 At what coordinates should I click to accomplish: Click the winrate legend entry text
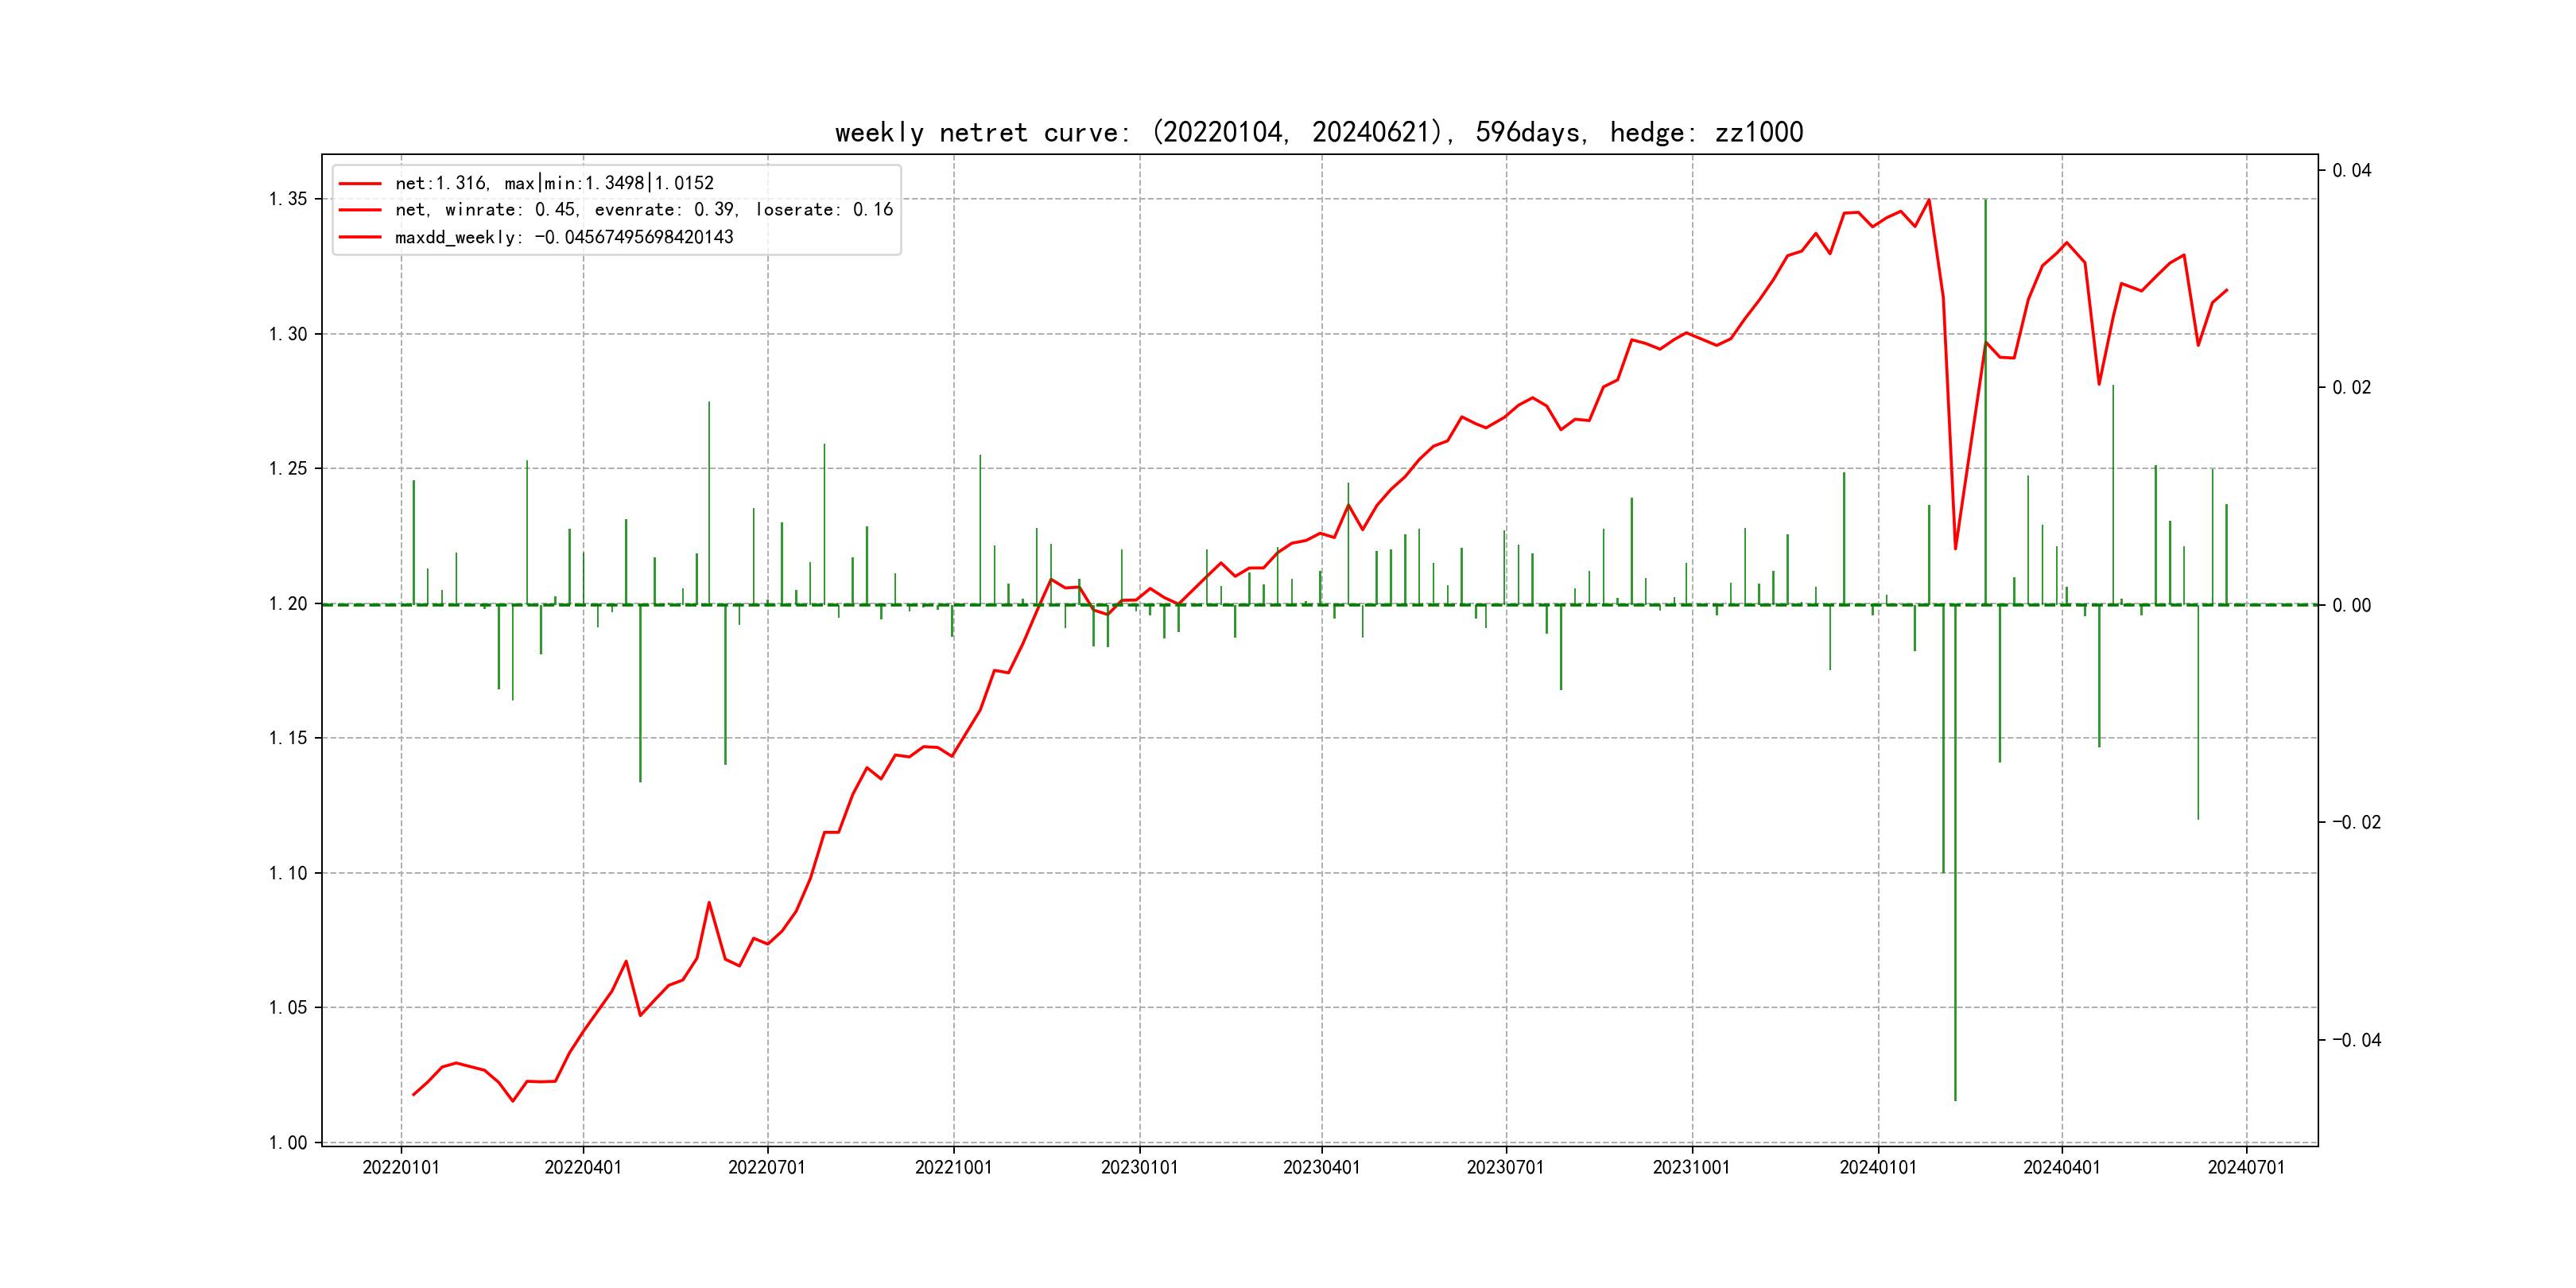[x=643, y=210]
